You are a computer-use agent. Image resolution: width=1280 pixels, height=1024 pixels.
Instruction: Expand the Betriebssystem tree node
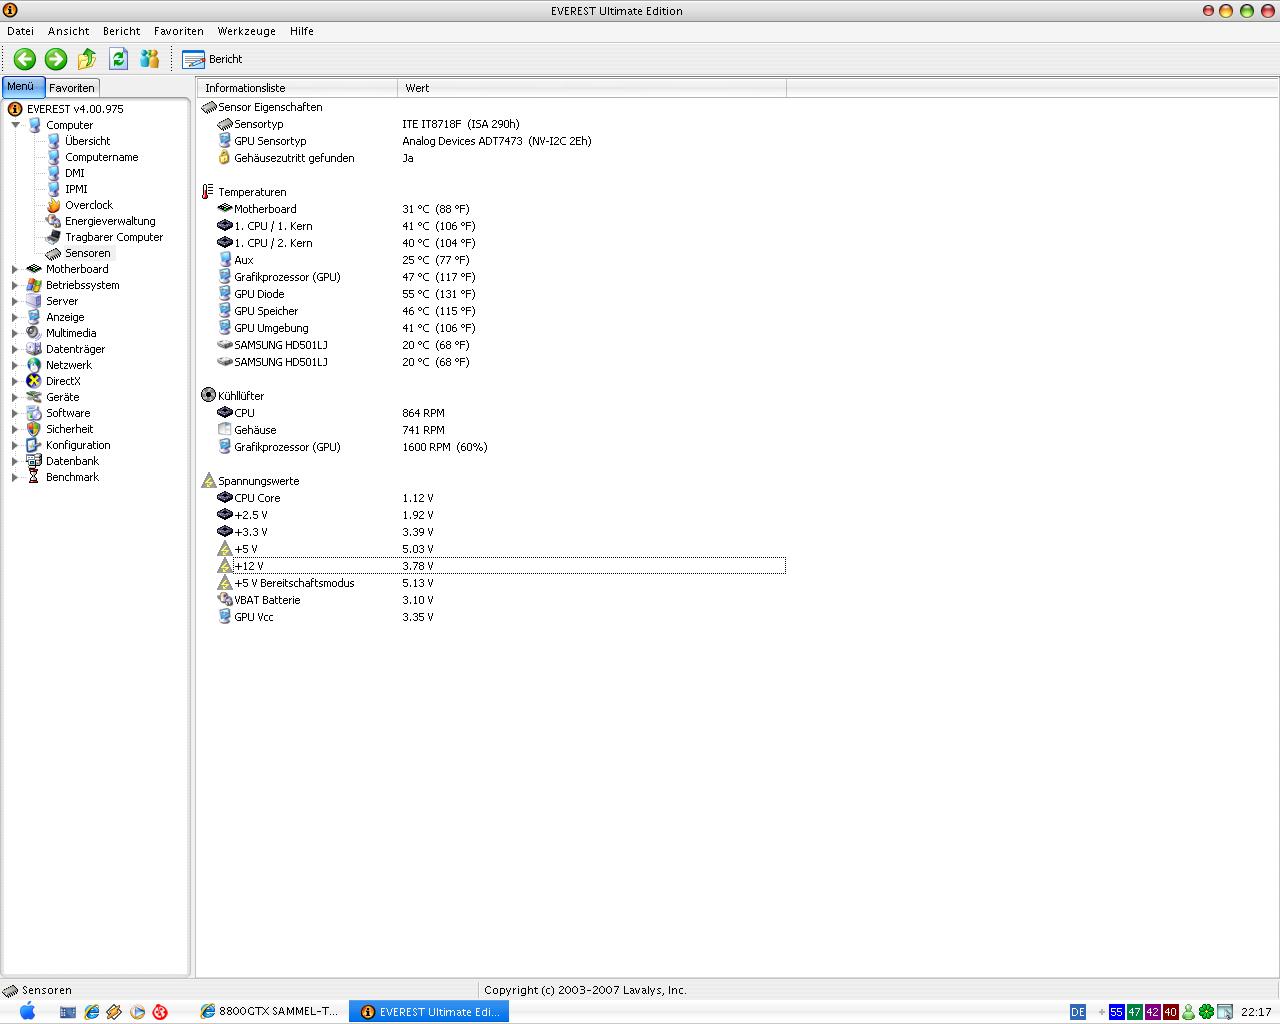tap(15, 285)
